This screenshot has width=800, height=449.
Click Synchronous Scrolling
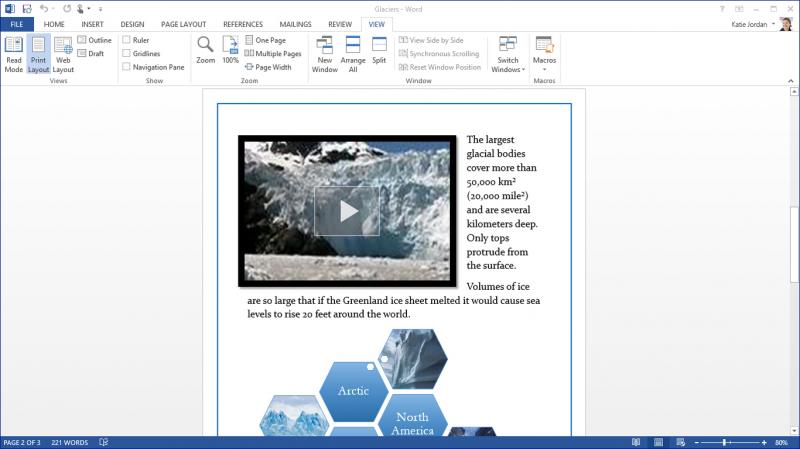click(x=439, y=53)
